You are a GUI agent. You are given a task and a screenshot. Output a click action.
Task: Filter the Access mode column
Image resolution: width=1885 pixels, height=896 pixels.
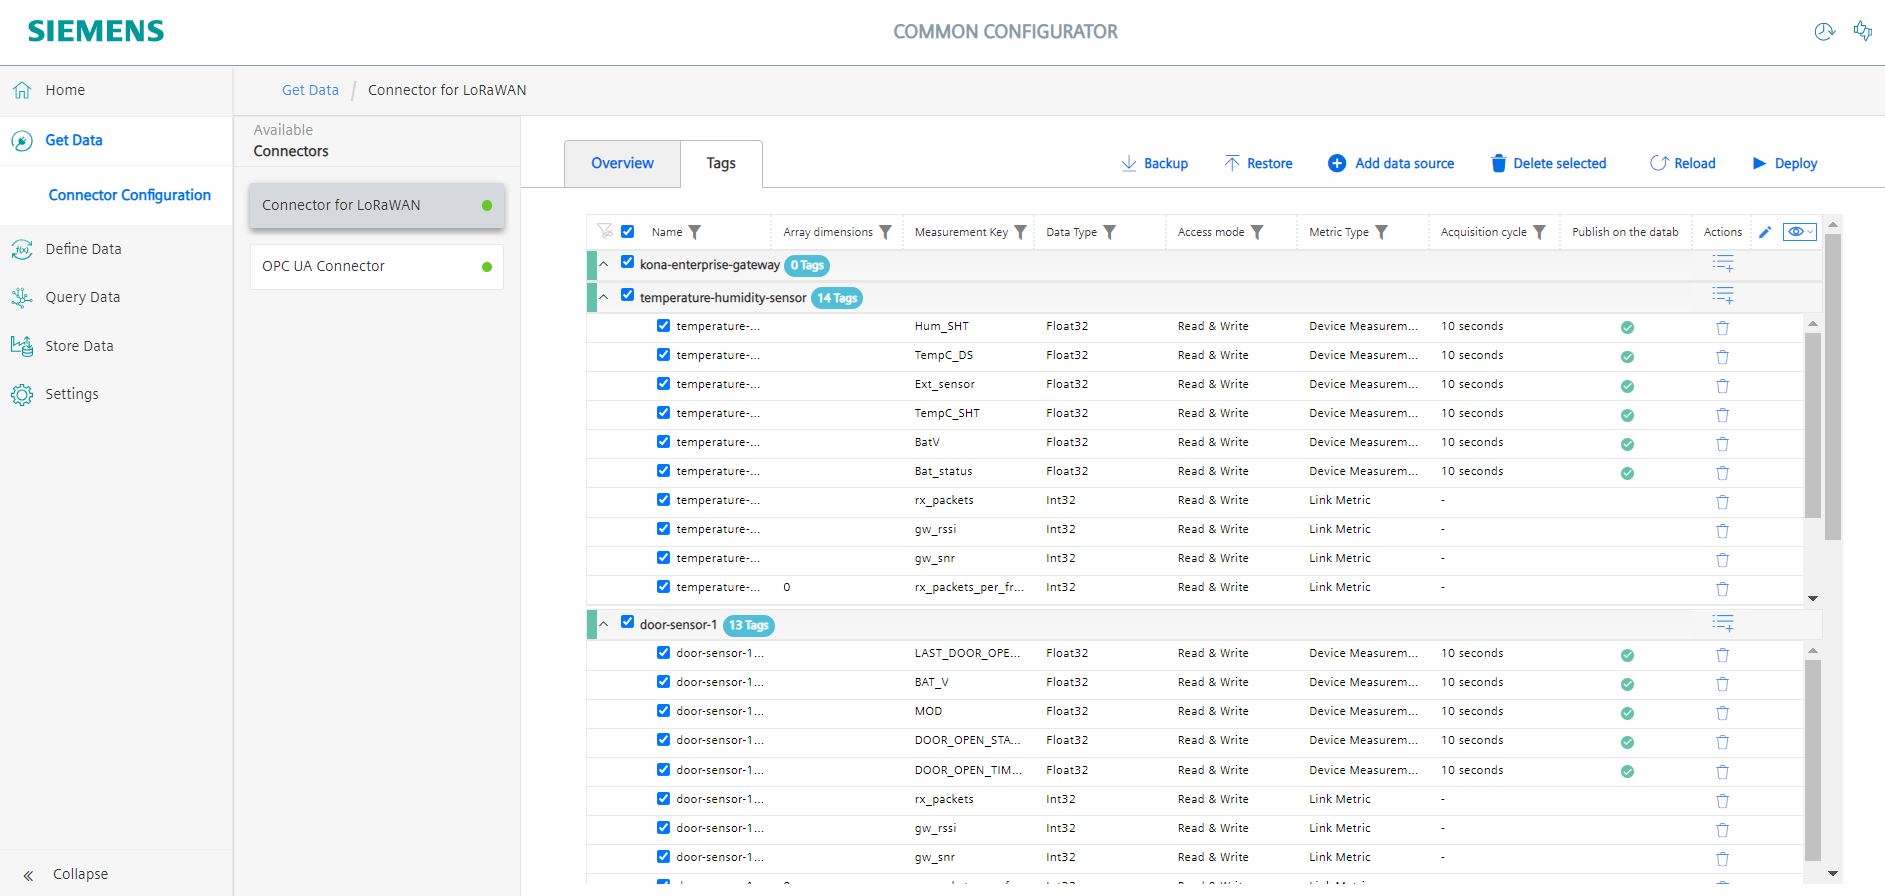click(1257, 232)
